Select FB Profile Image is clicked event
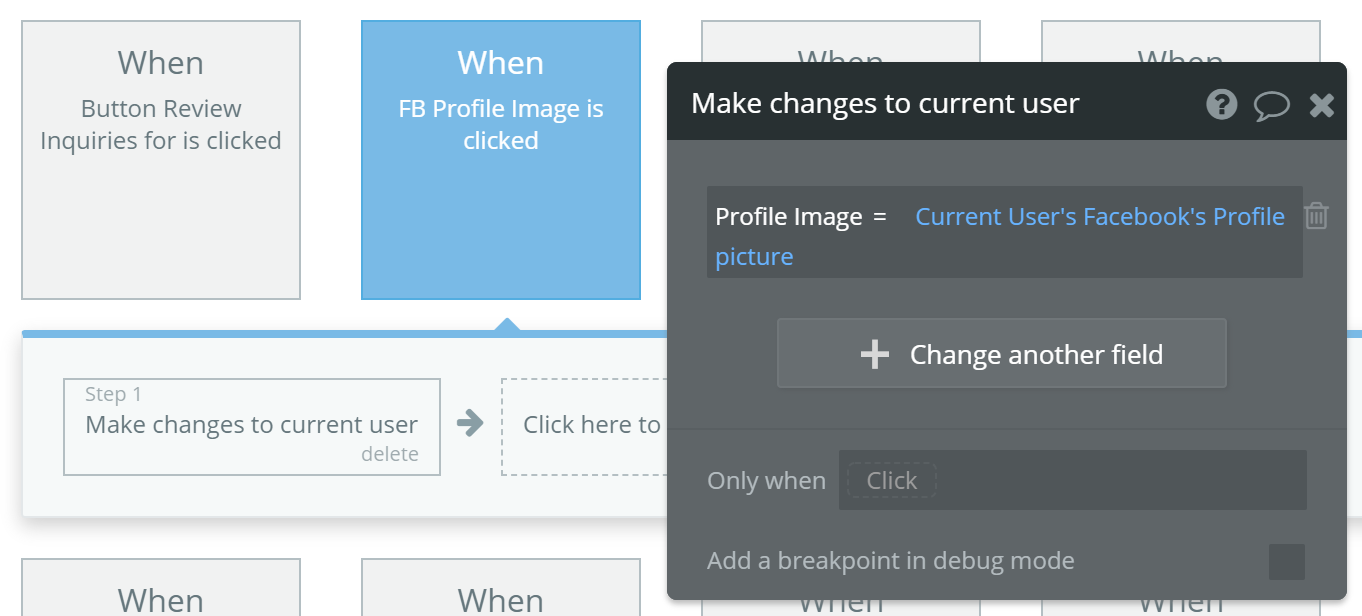The image size is (1362, 616). pyautogui.click(x=501, y=160)
